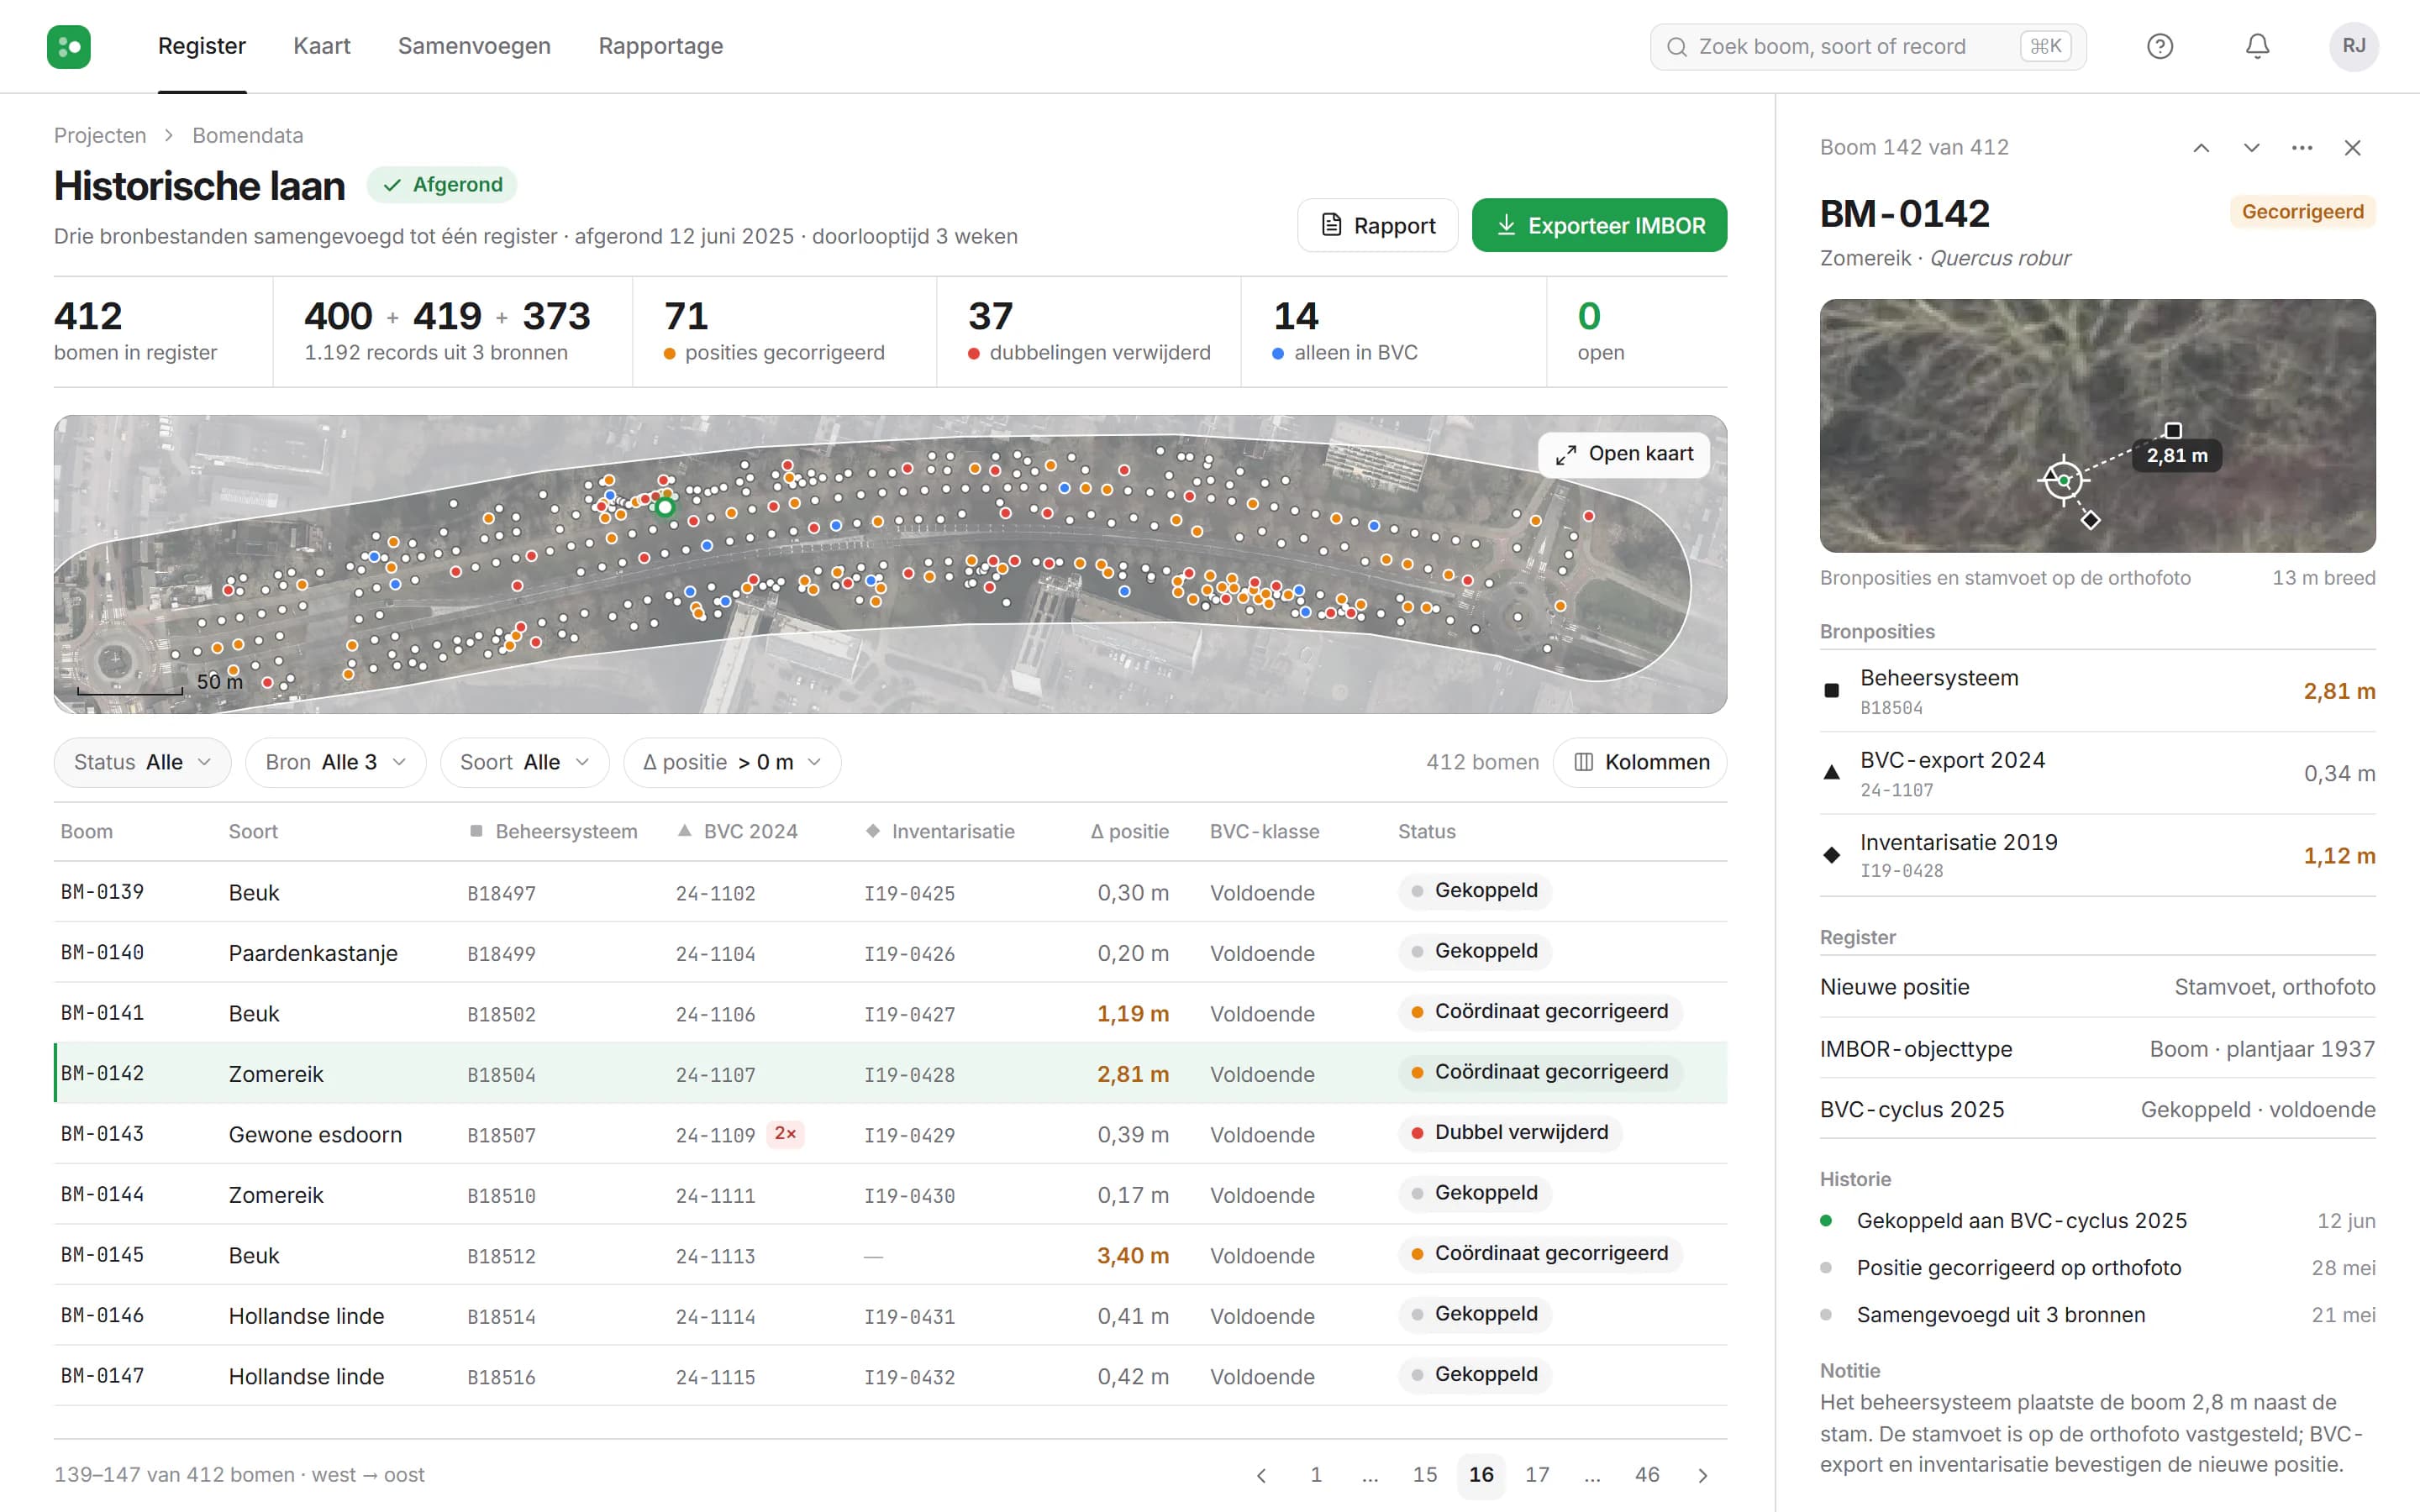Select the Paardenkastanje cell in BM-0140 row
Viewport: 2420px width, 1512px height.
(x=313, y=953)
